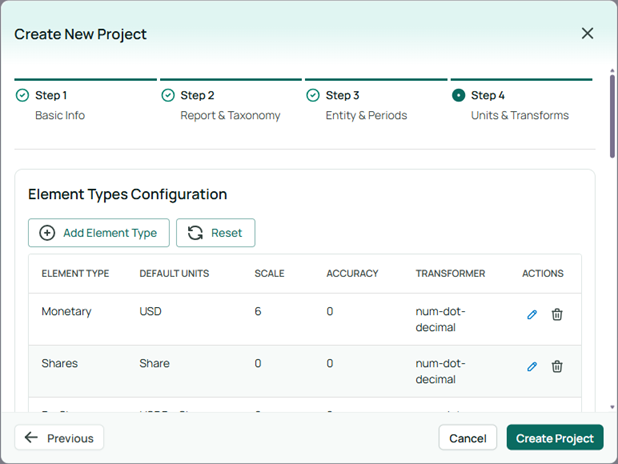Viewport: 618px width, 464px height.
Task: Click the SCALE column header
Action: 269,274
